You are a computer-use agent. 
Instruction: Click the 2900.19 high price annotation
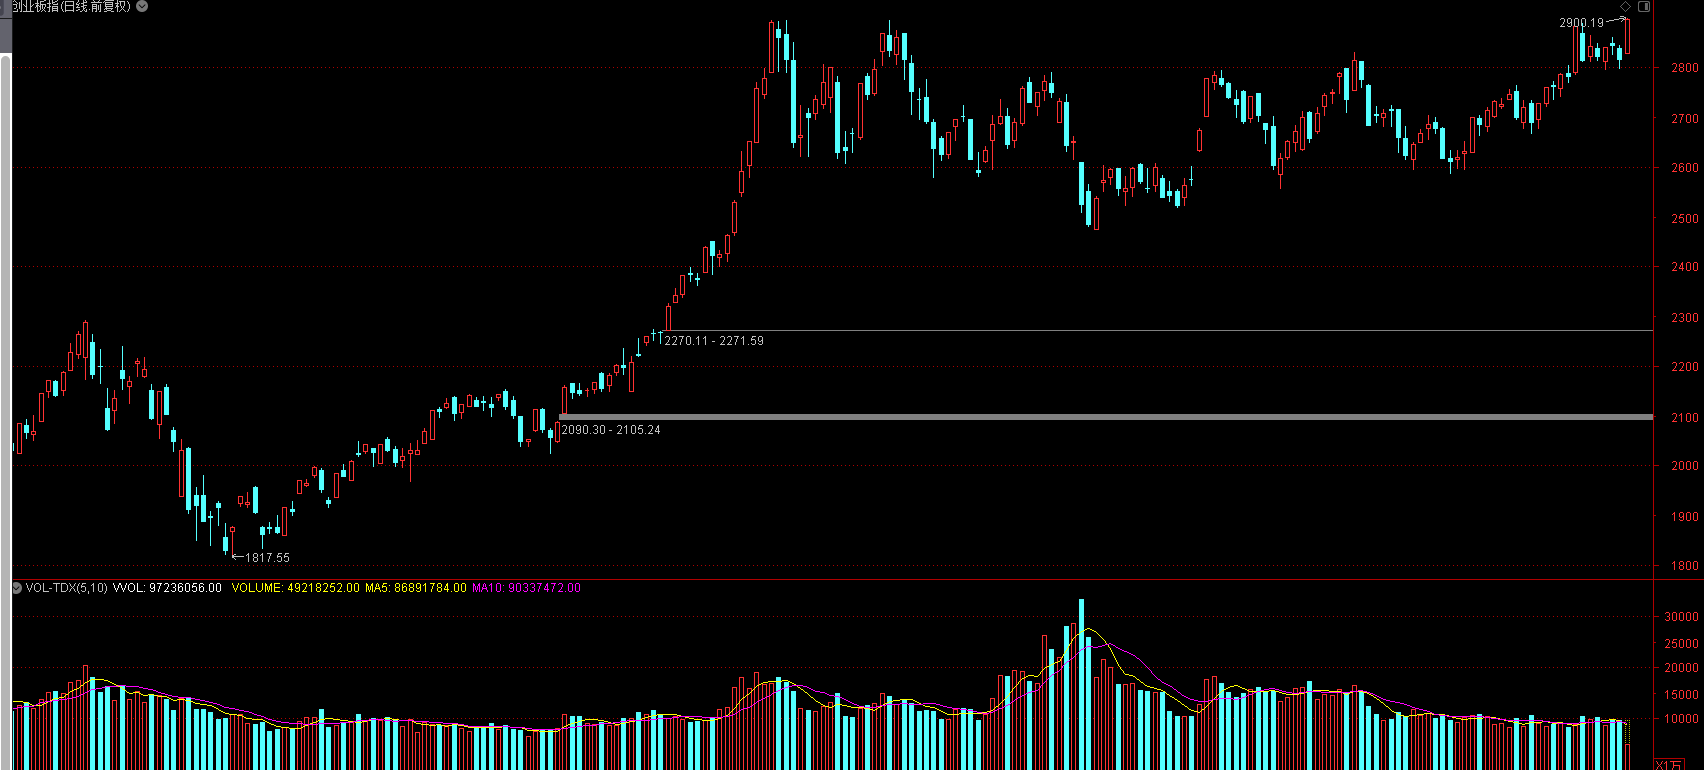1581,23
